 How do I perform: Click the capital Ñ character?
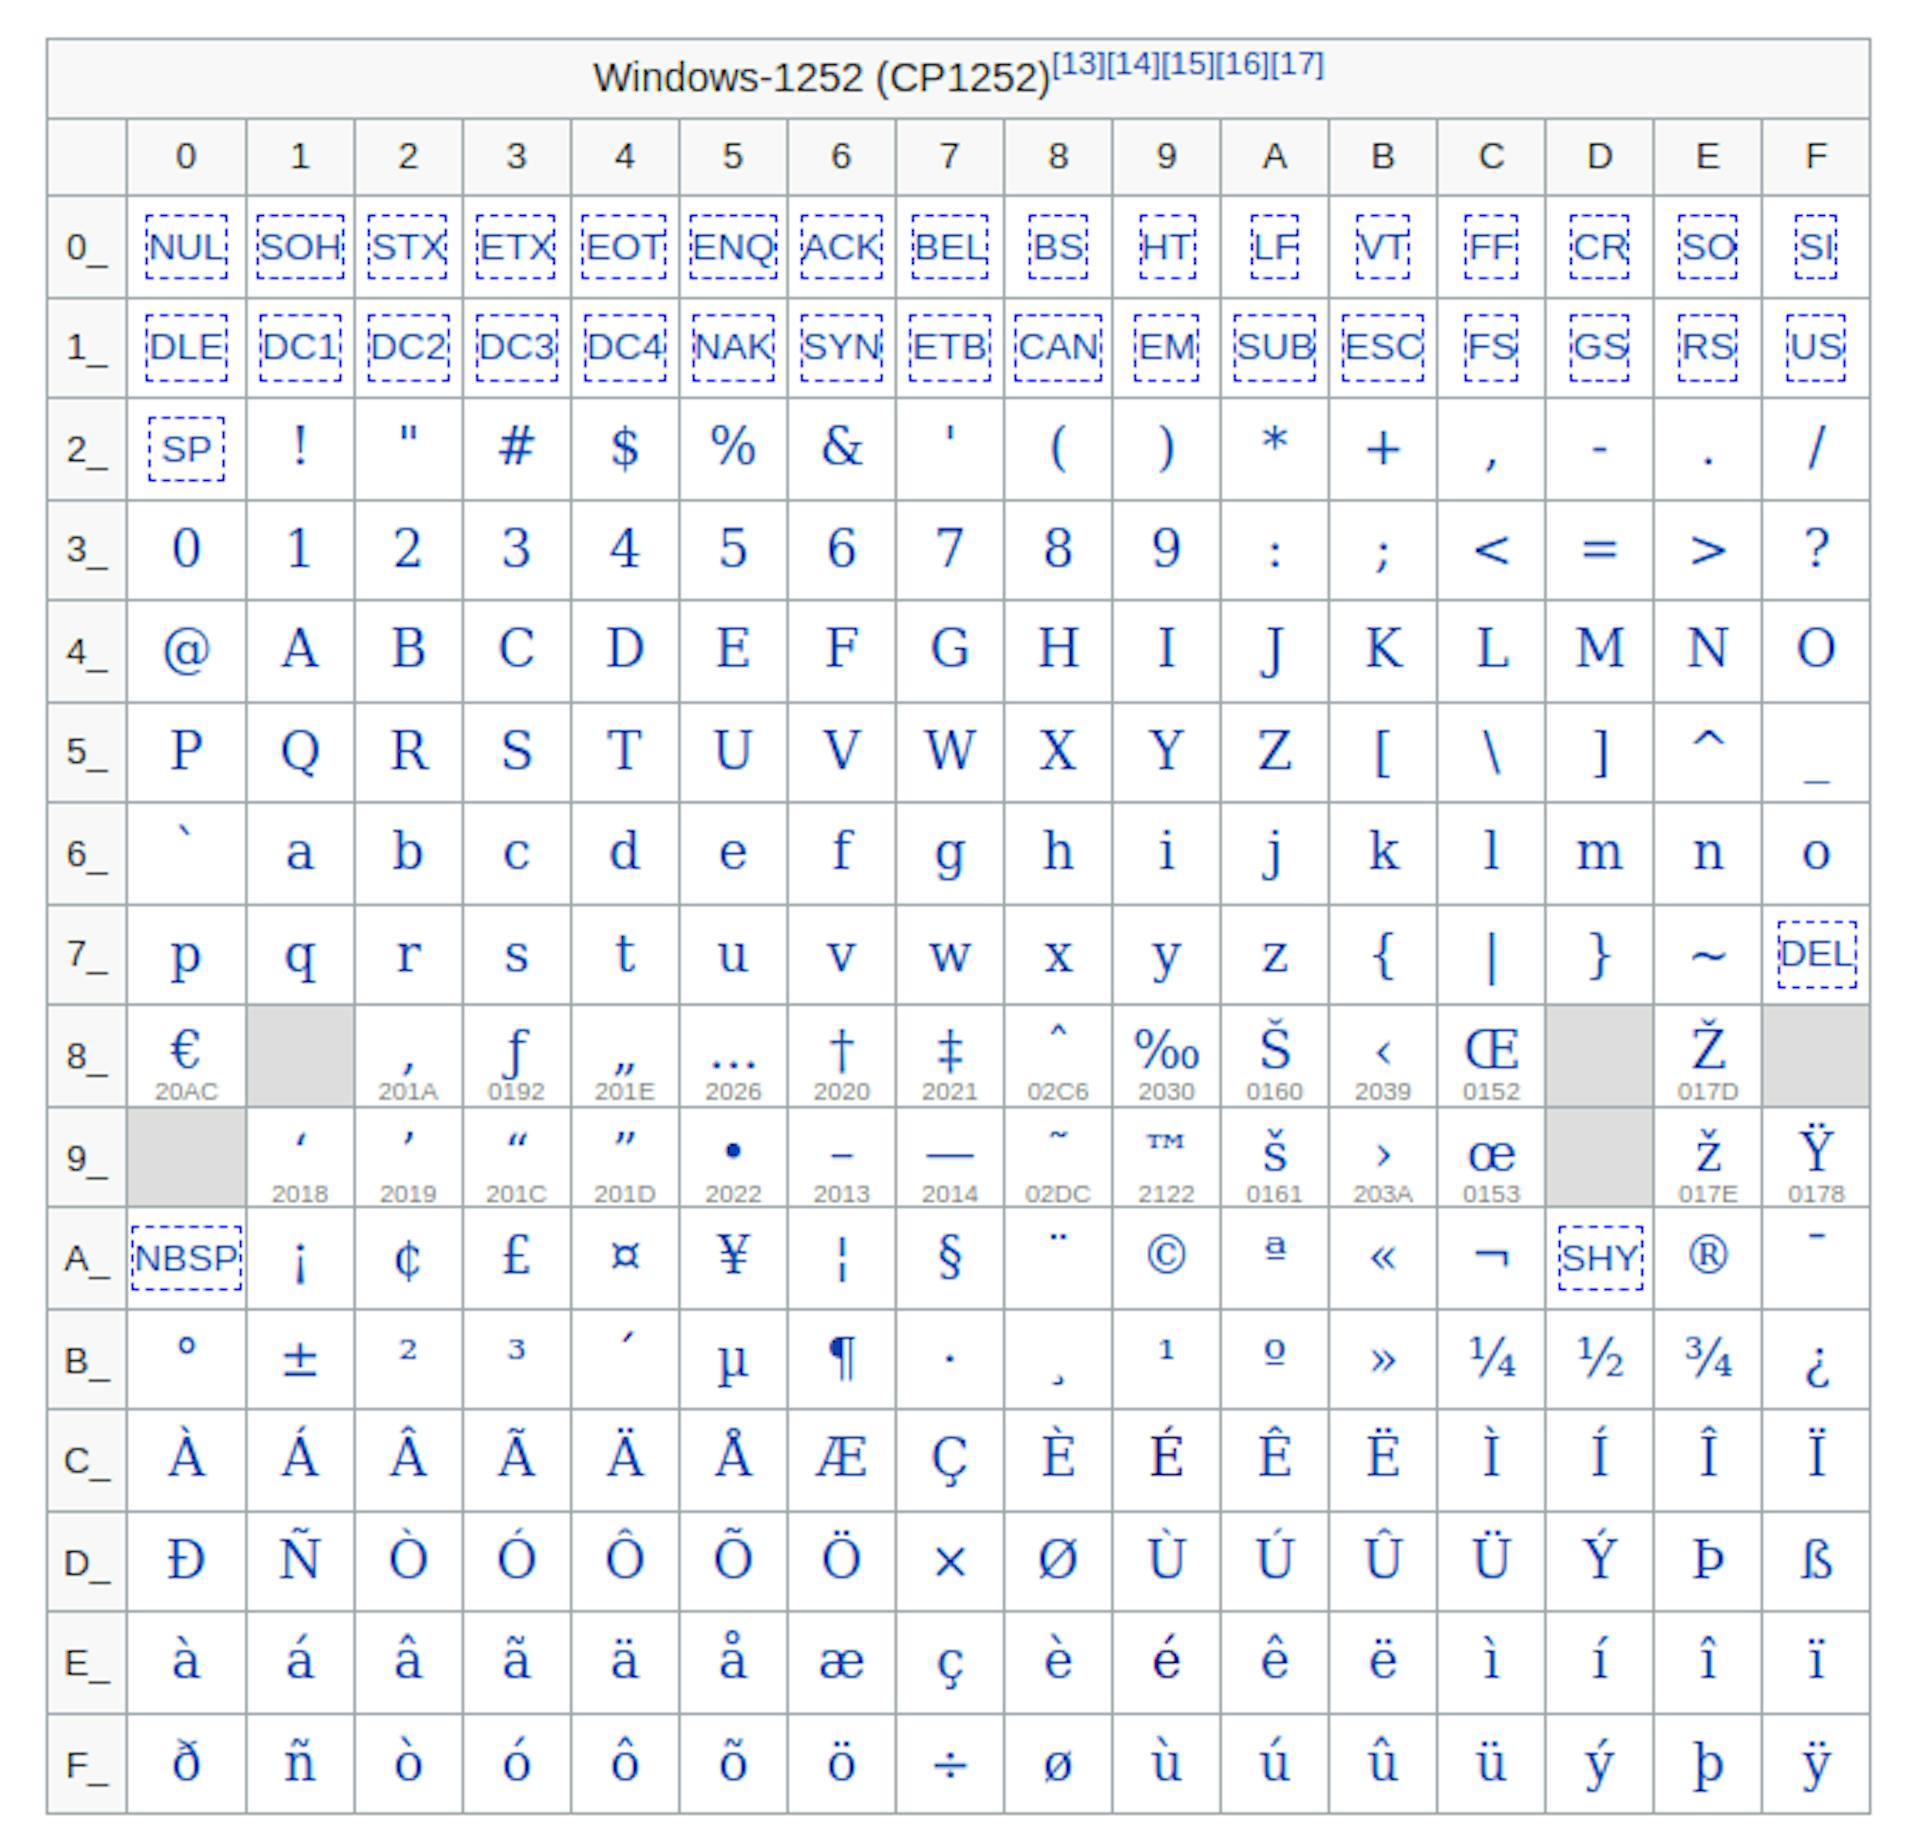(x=300, y=1552)
